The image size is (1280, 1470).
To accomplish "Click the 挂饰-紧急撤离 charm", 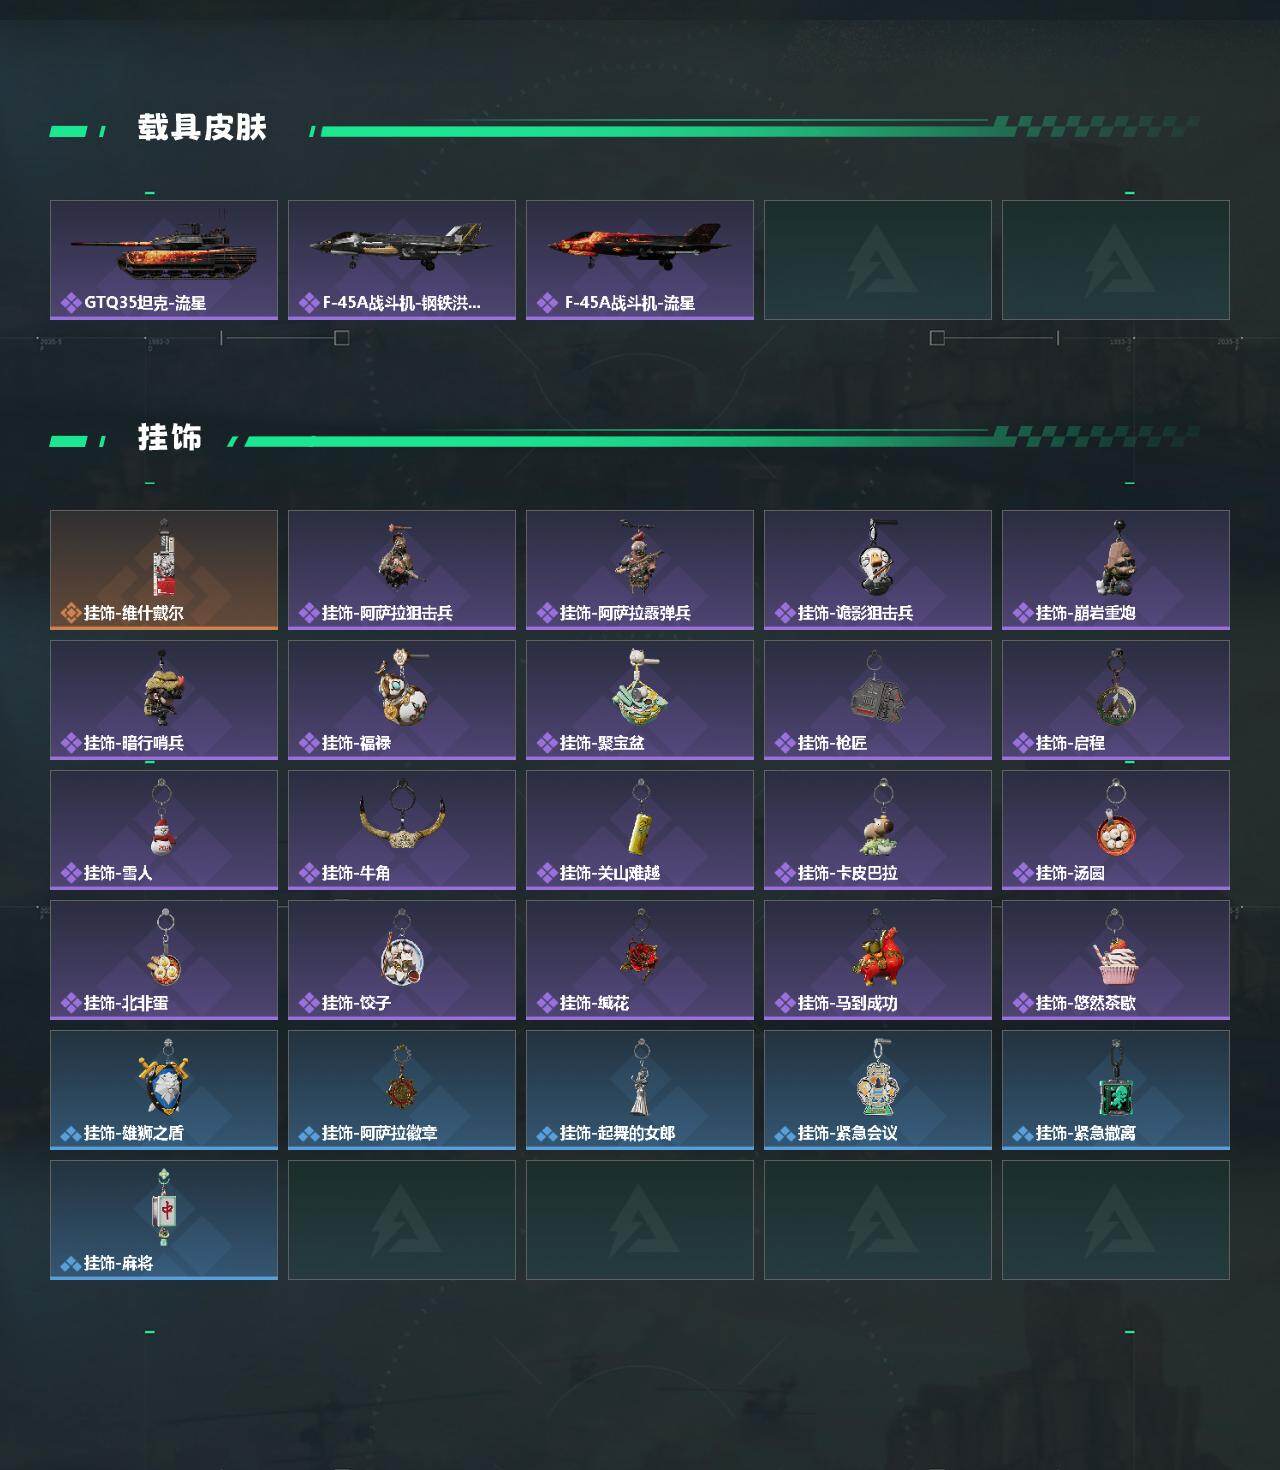I will [x=1116, y=1090].
